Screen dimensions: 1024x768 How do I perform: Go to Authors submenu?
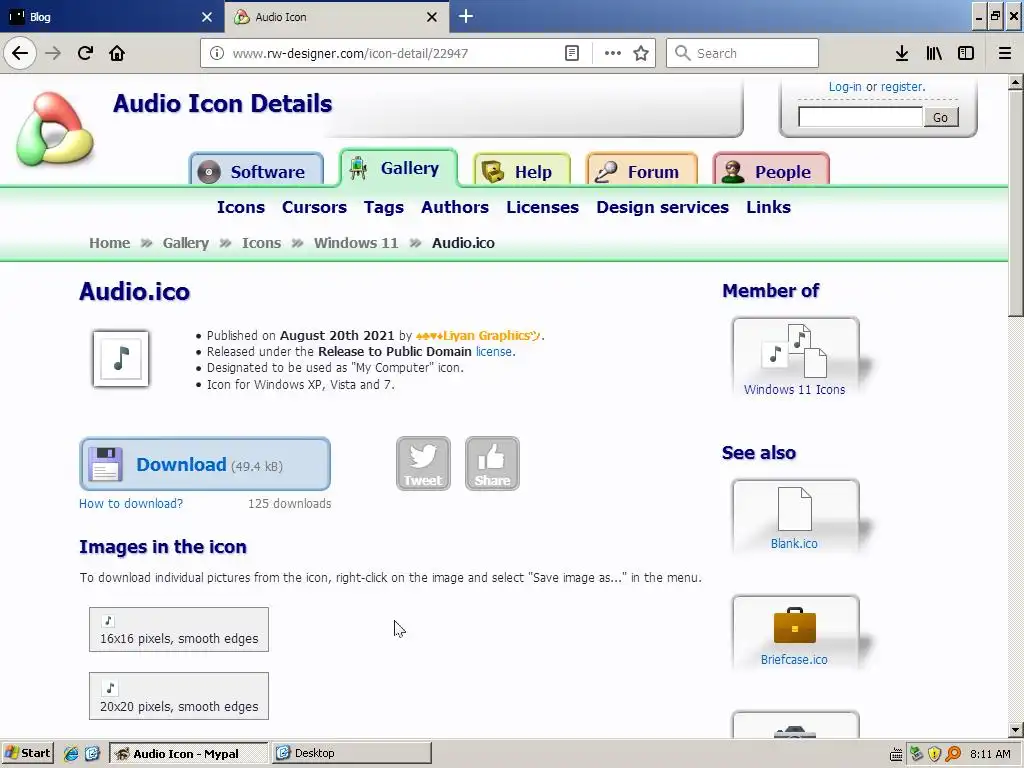[x=455, y=207]
